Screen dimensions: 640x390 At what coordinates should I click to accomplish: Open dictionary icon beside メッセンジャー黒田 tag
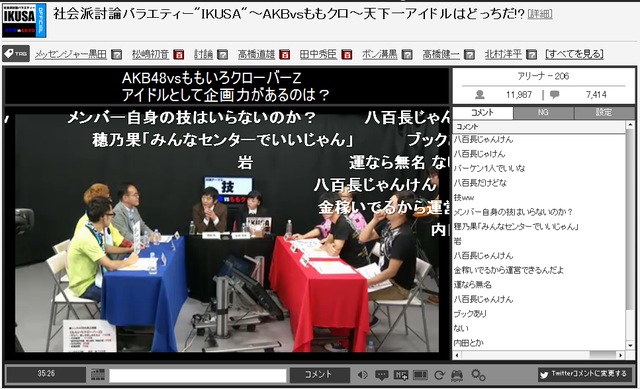[117, 54]
